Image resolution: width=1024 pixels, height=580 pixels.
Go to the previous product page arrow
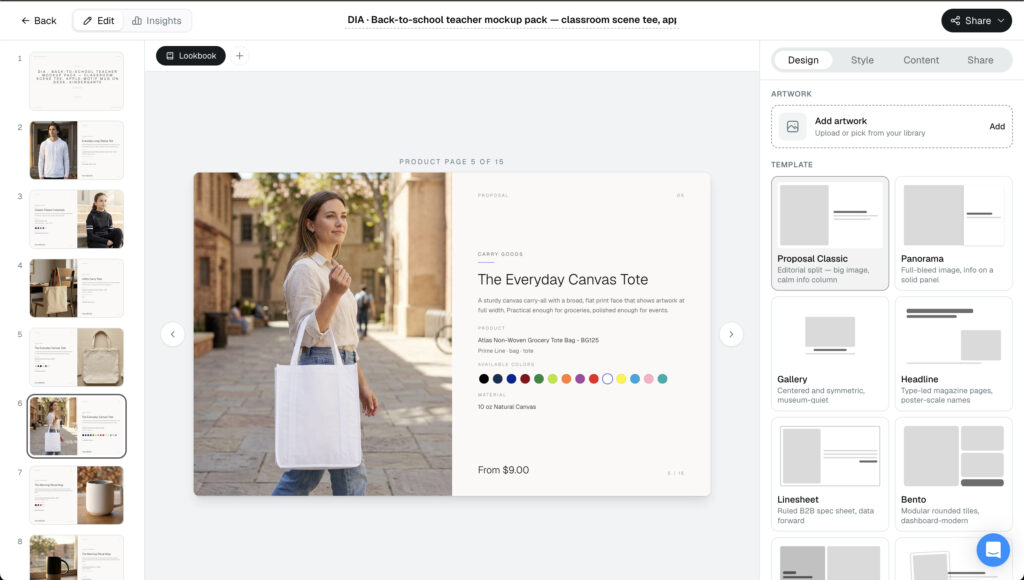172,334
